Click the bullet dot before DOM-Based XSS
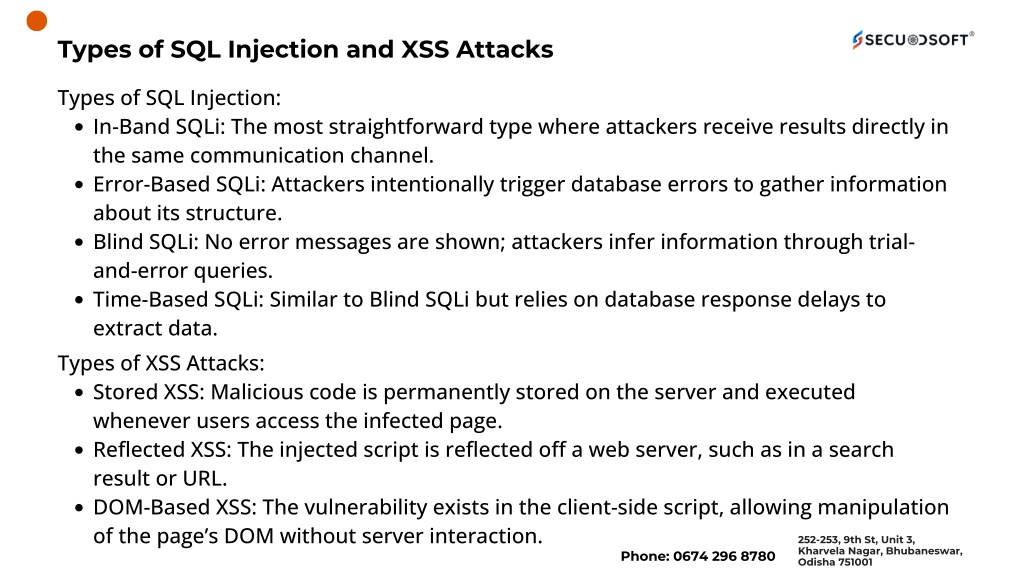Image resolution: width=1024 pixels, height=576 pixels. coord(79,508)
